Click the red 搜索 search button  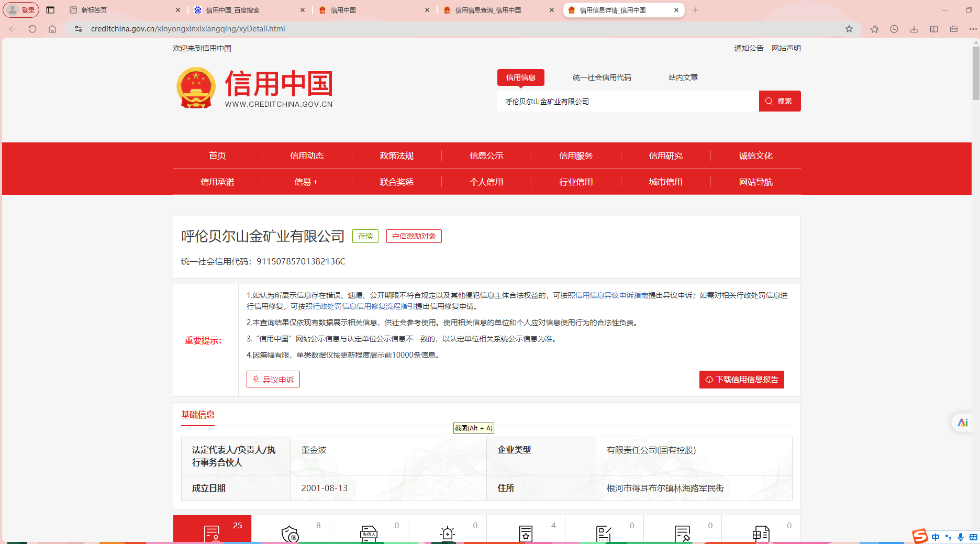[x=779, y=101]
